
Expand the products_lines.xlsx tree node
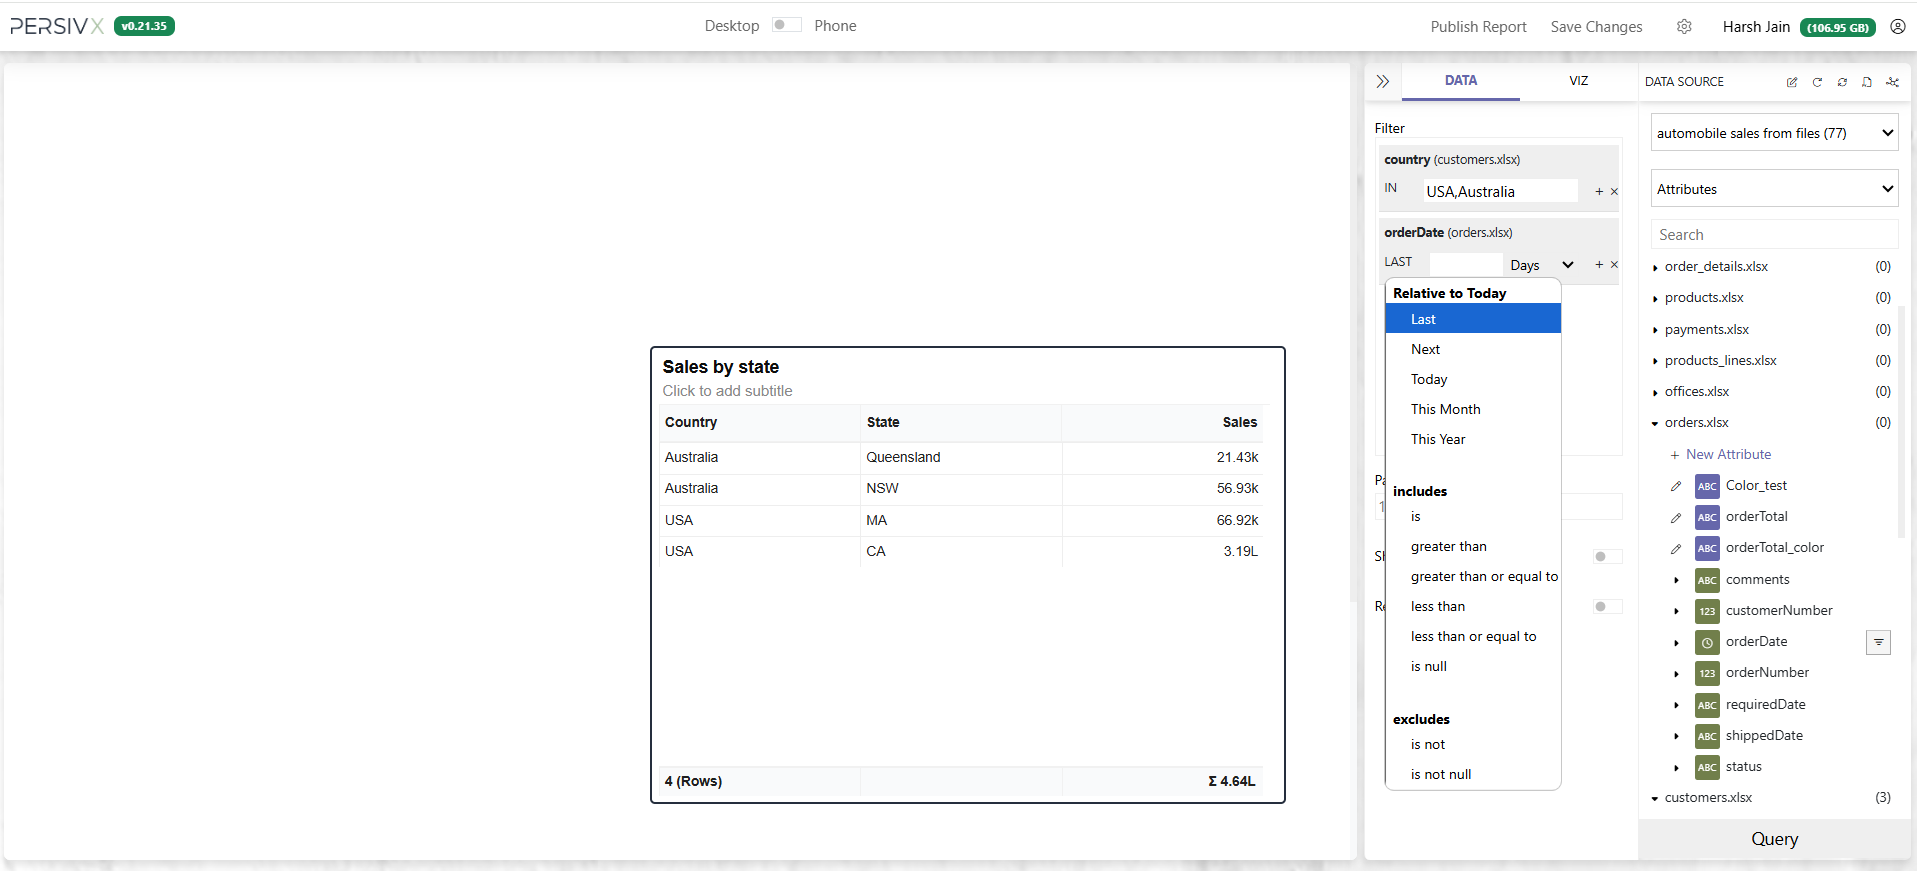point(1655,361)
